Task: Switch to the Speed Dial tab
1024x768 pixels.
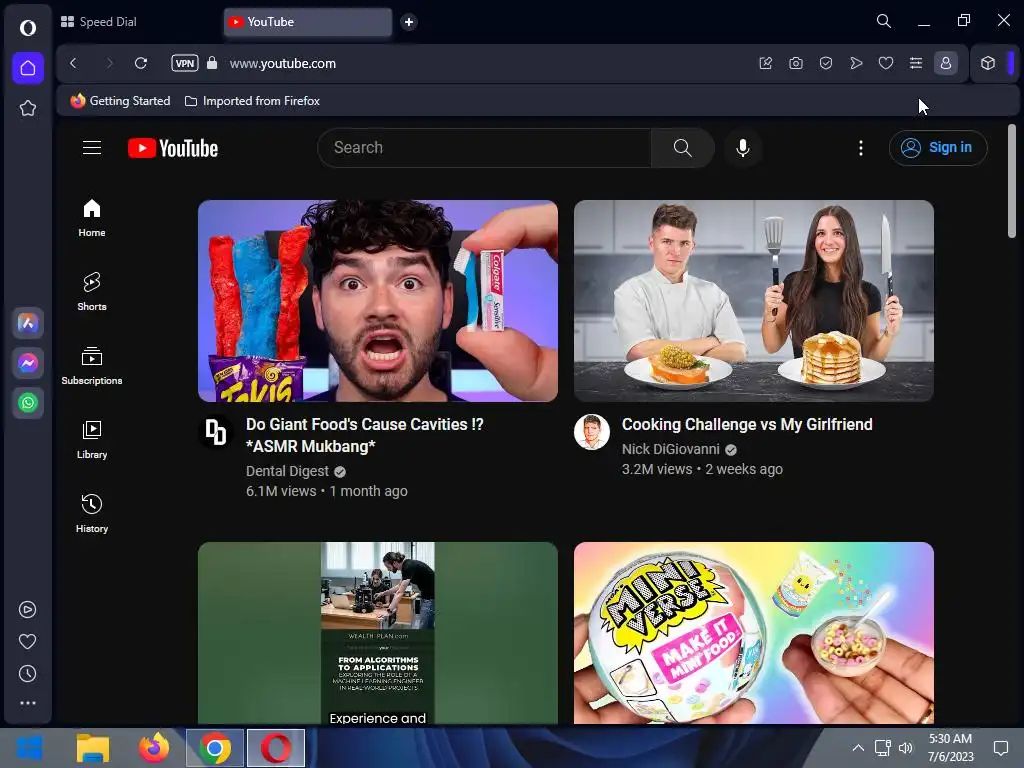Action: [98, 22]
